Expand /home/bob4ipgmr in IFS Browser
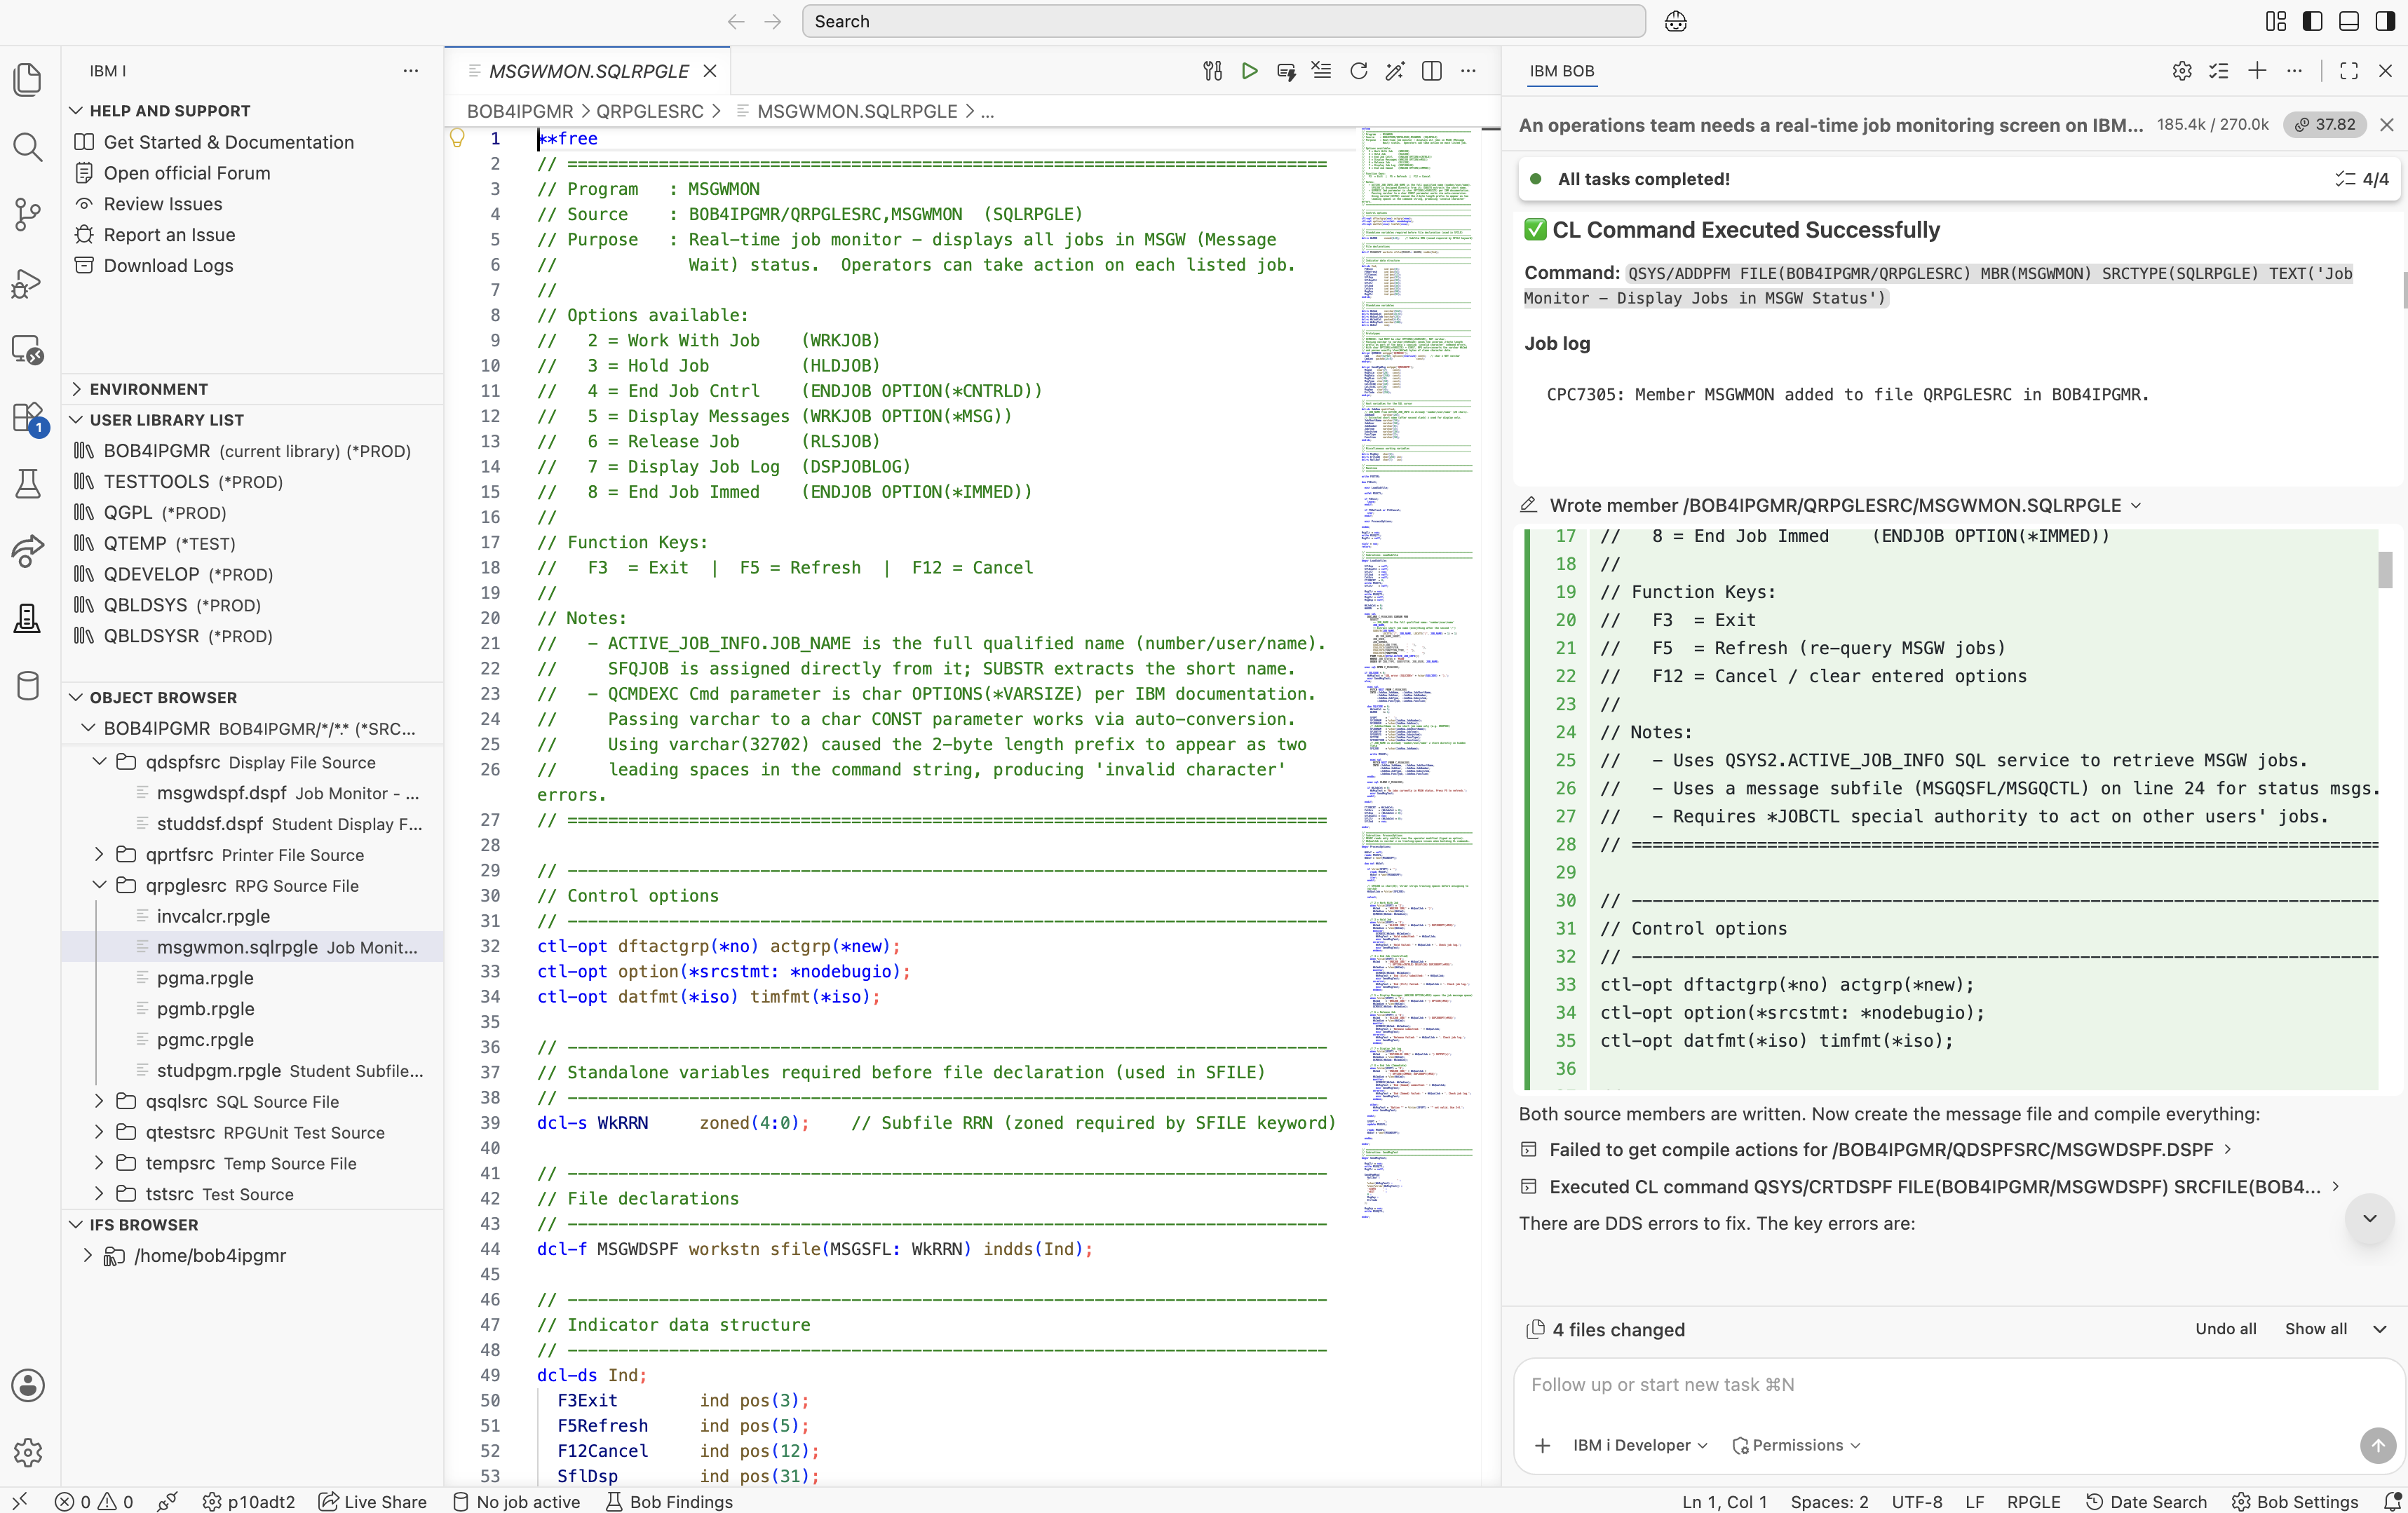The height and width of the screenshot is (1513, 2408). tap(88, 1256)
